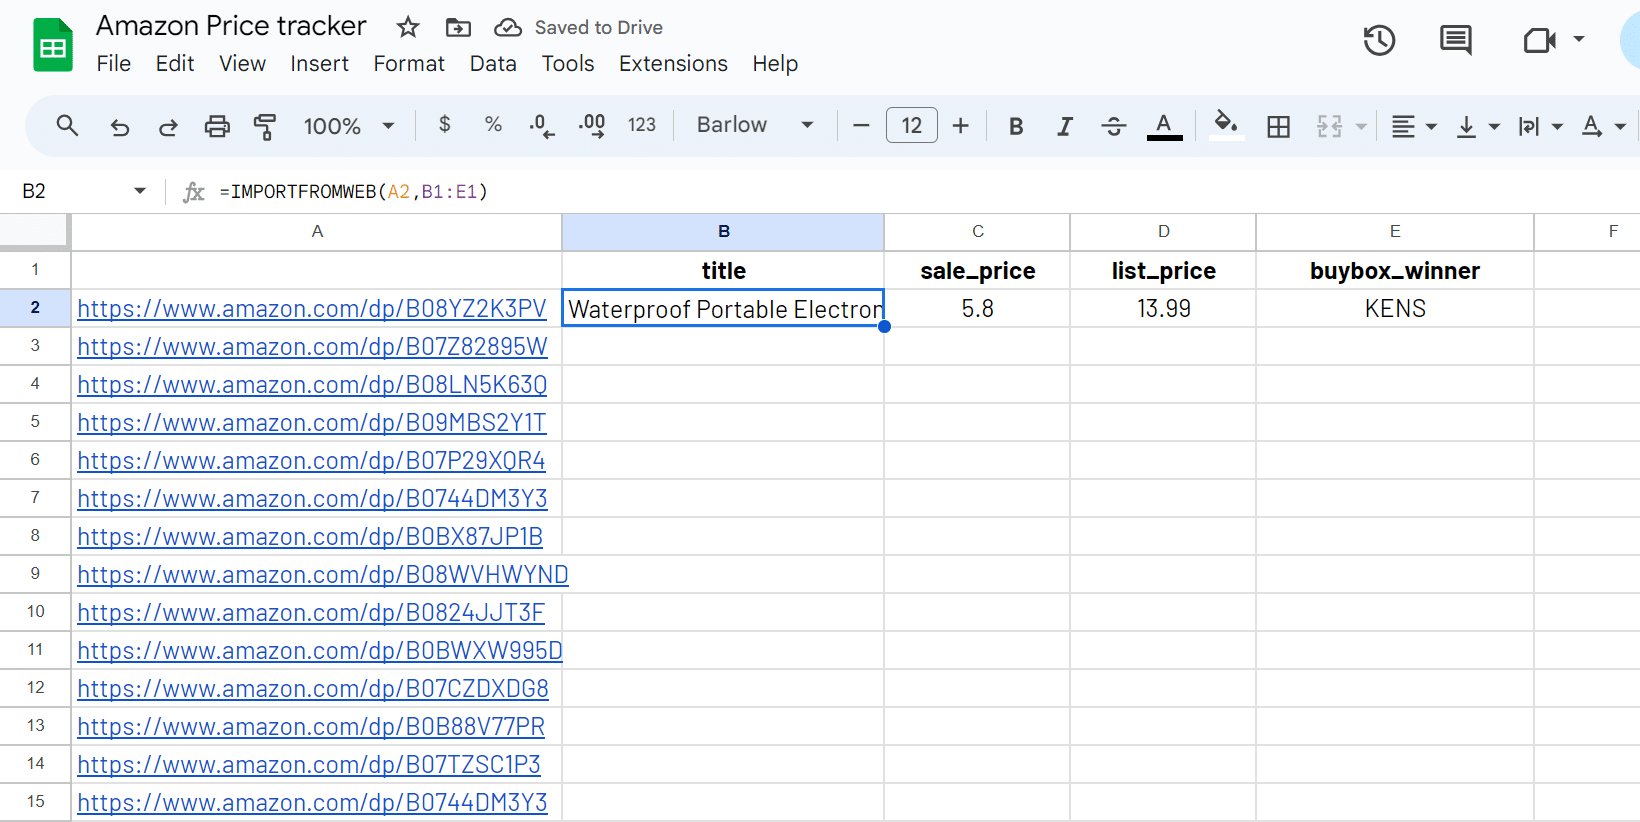
Task: Click the Borders grid icon
Action: [x=1278, y=126]
